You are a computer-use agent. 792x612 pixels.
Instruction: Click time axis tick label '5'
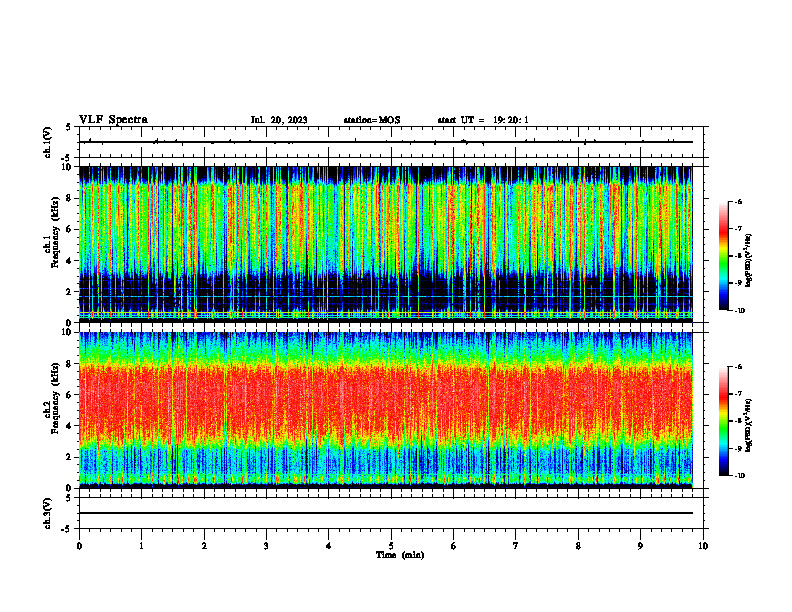391,546
